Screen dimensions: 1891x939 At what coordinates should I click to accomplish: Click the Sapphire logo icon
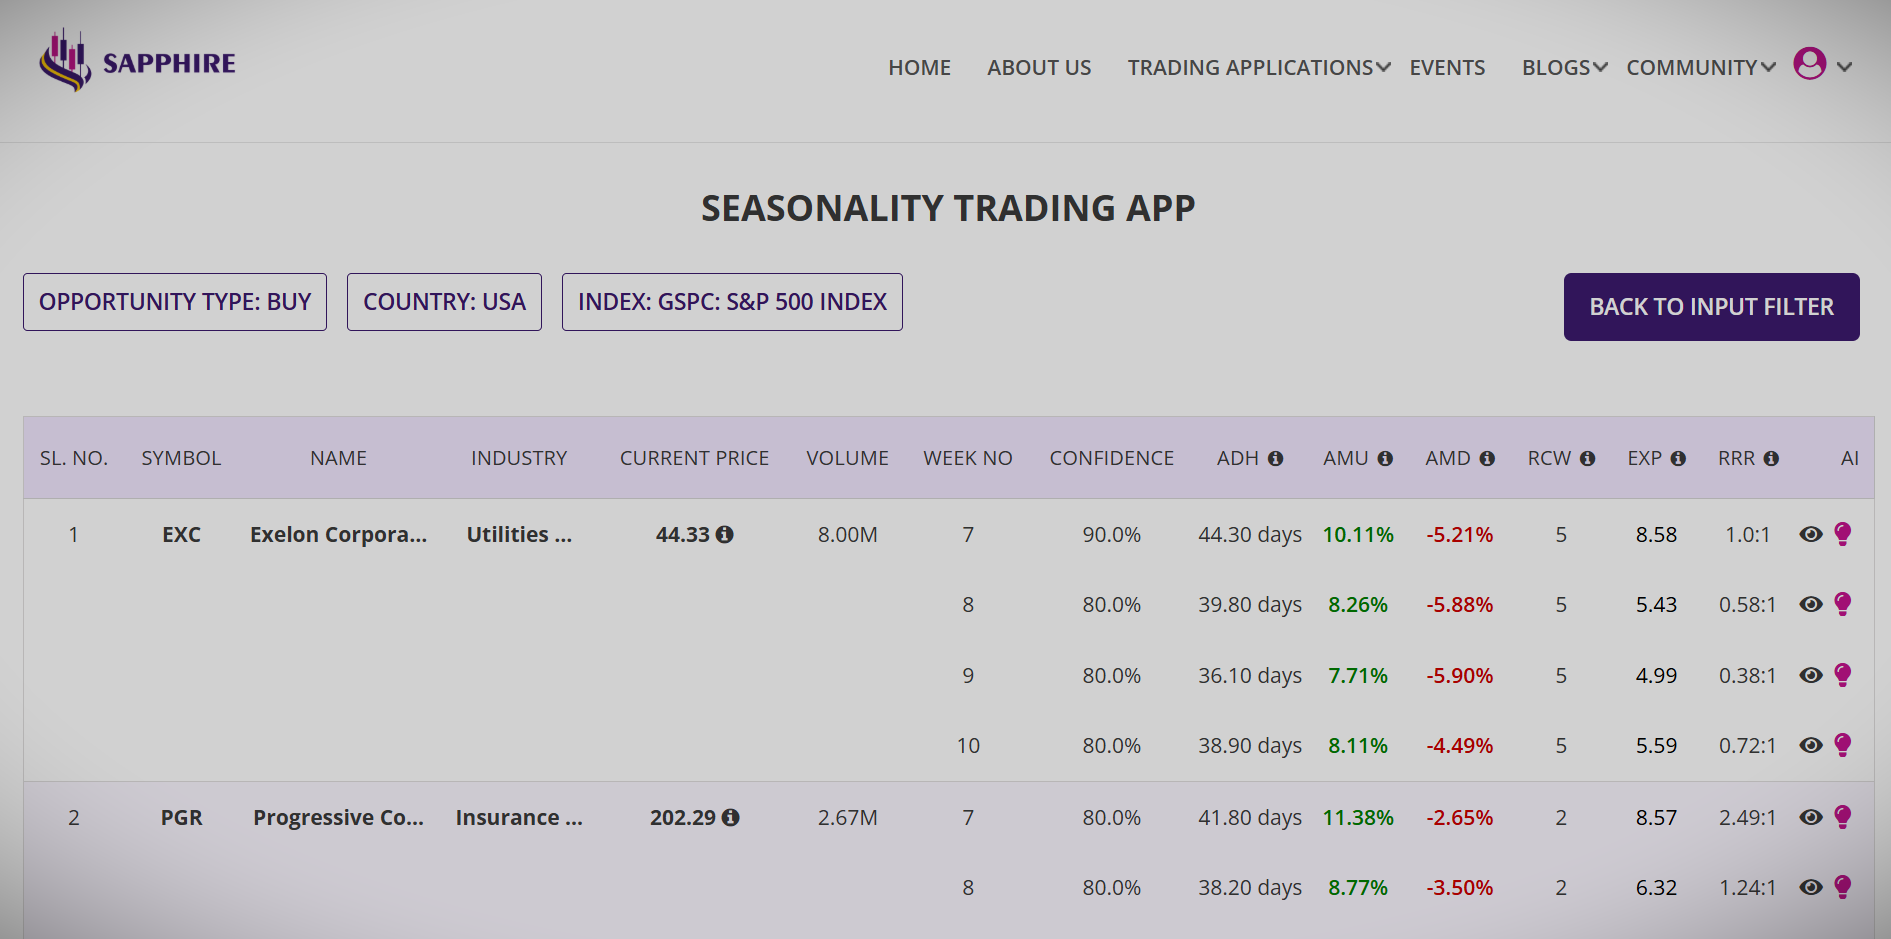click(66, 61)
